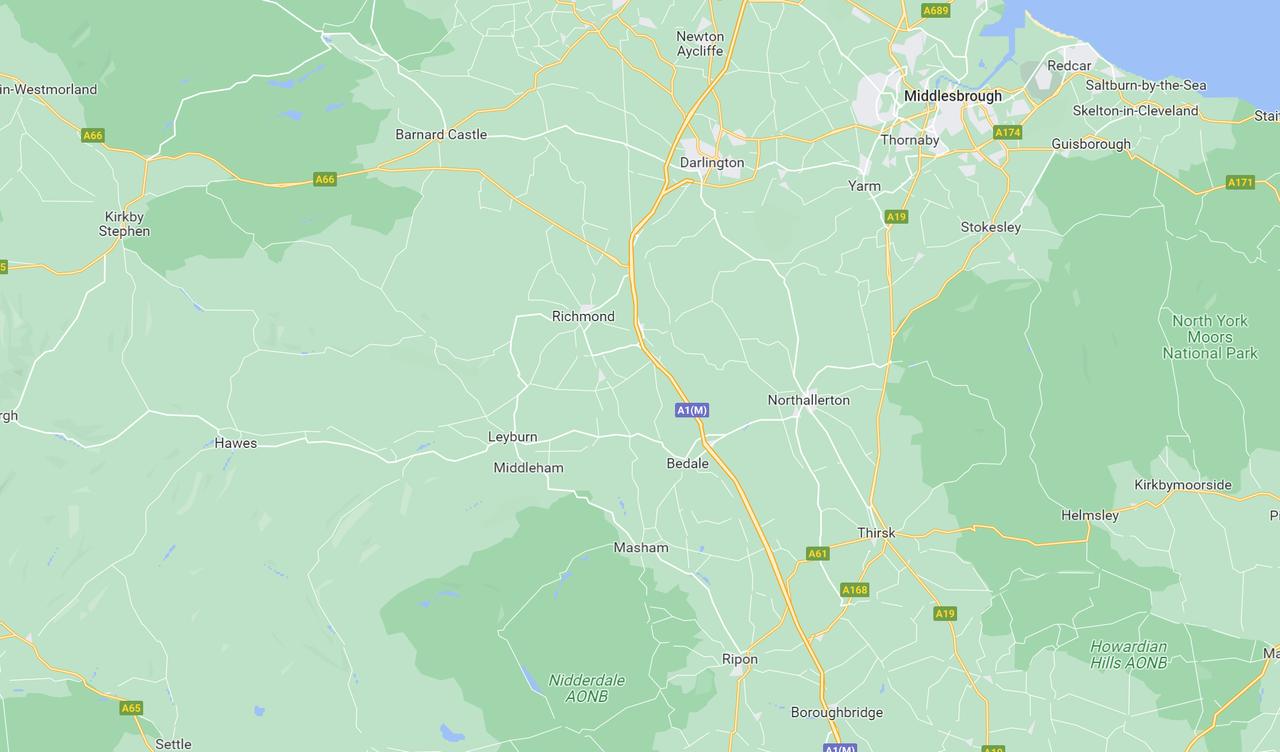Image resolution: width=1280 pixels, height=752 pixels.
Task: Click the North York Moors National Park label
Action: [1210, 337]
